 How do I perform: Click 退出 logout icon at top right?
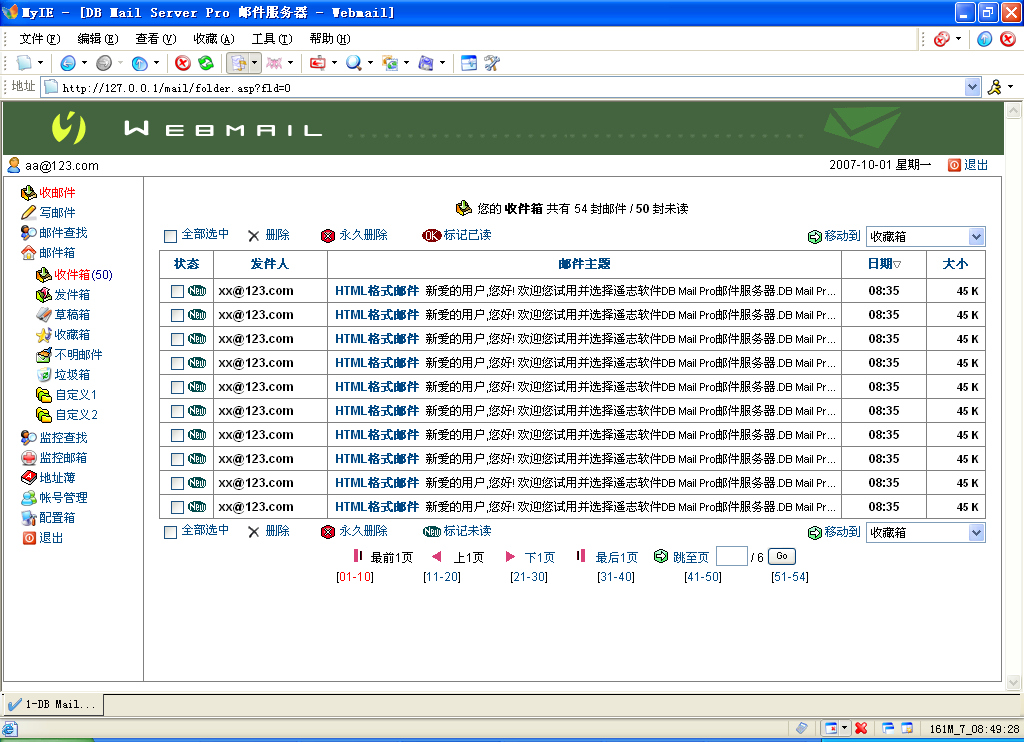pyautogui.click(x=954, y=166)
